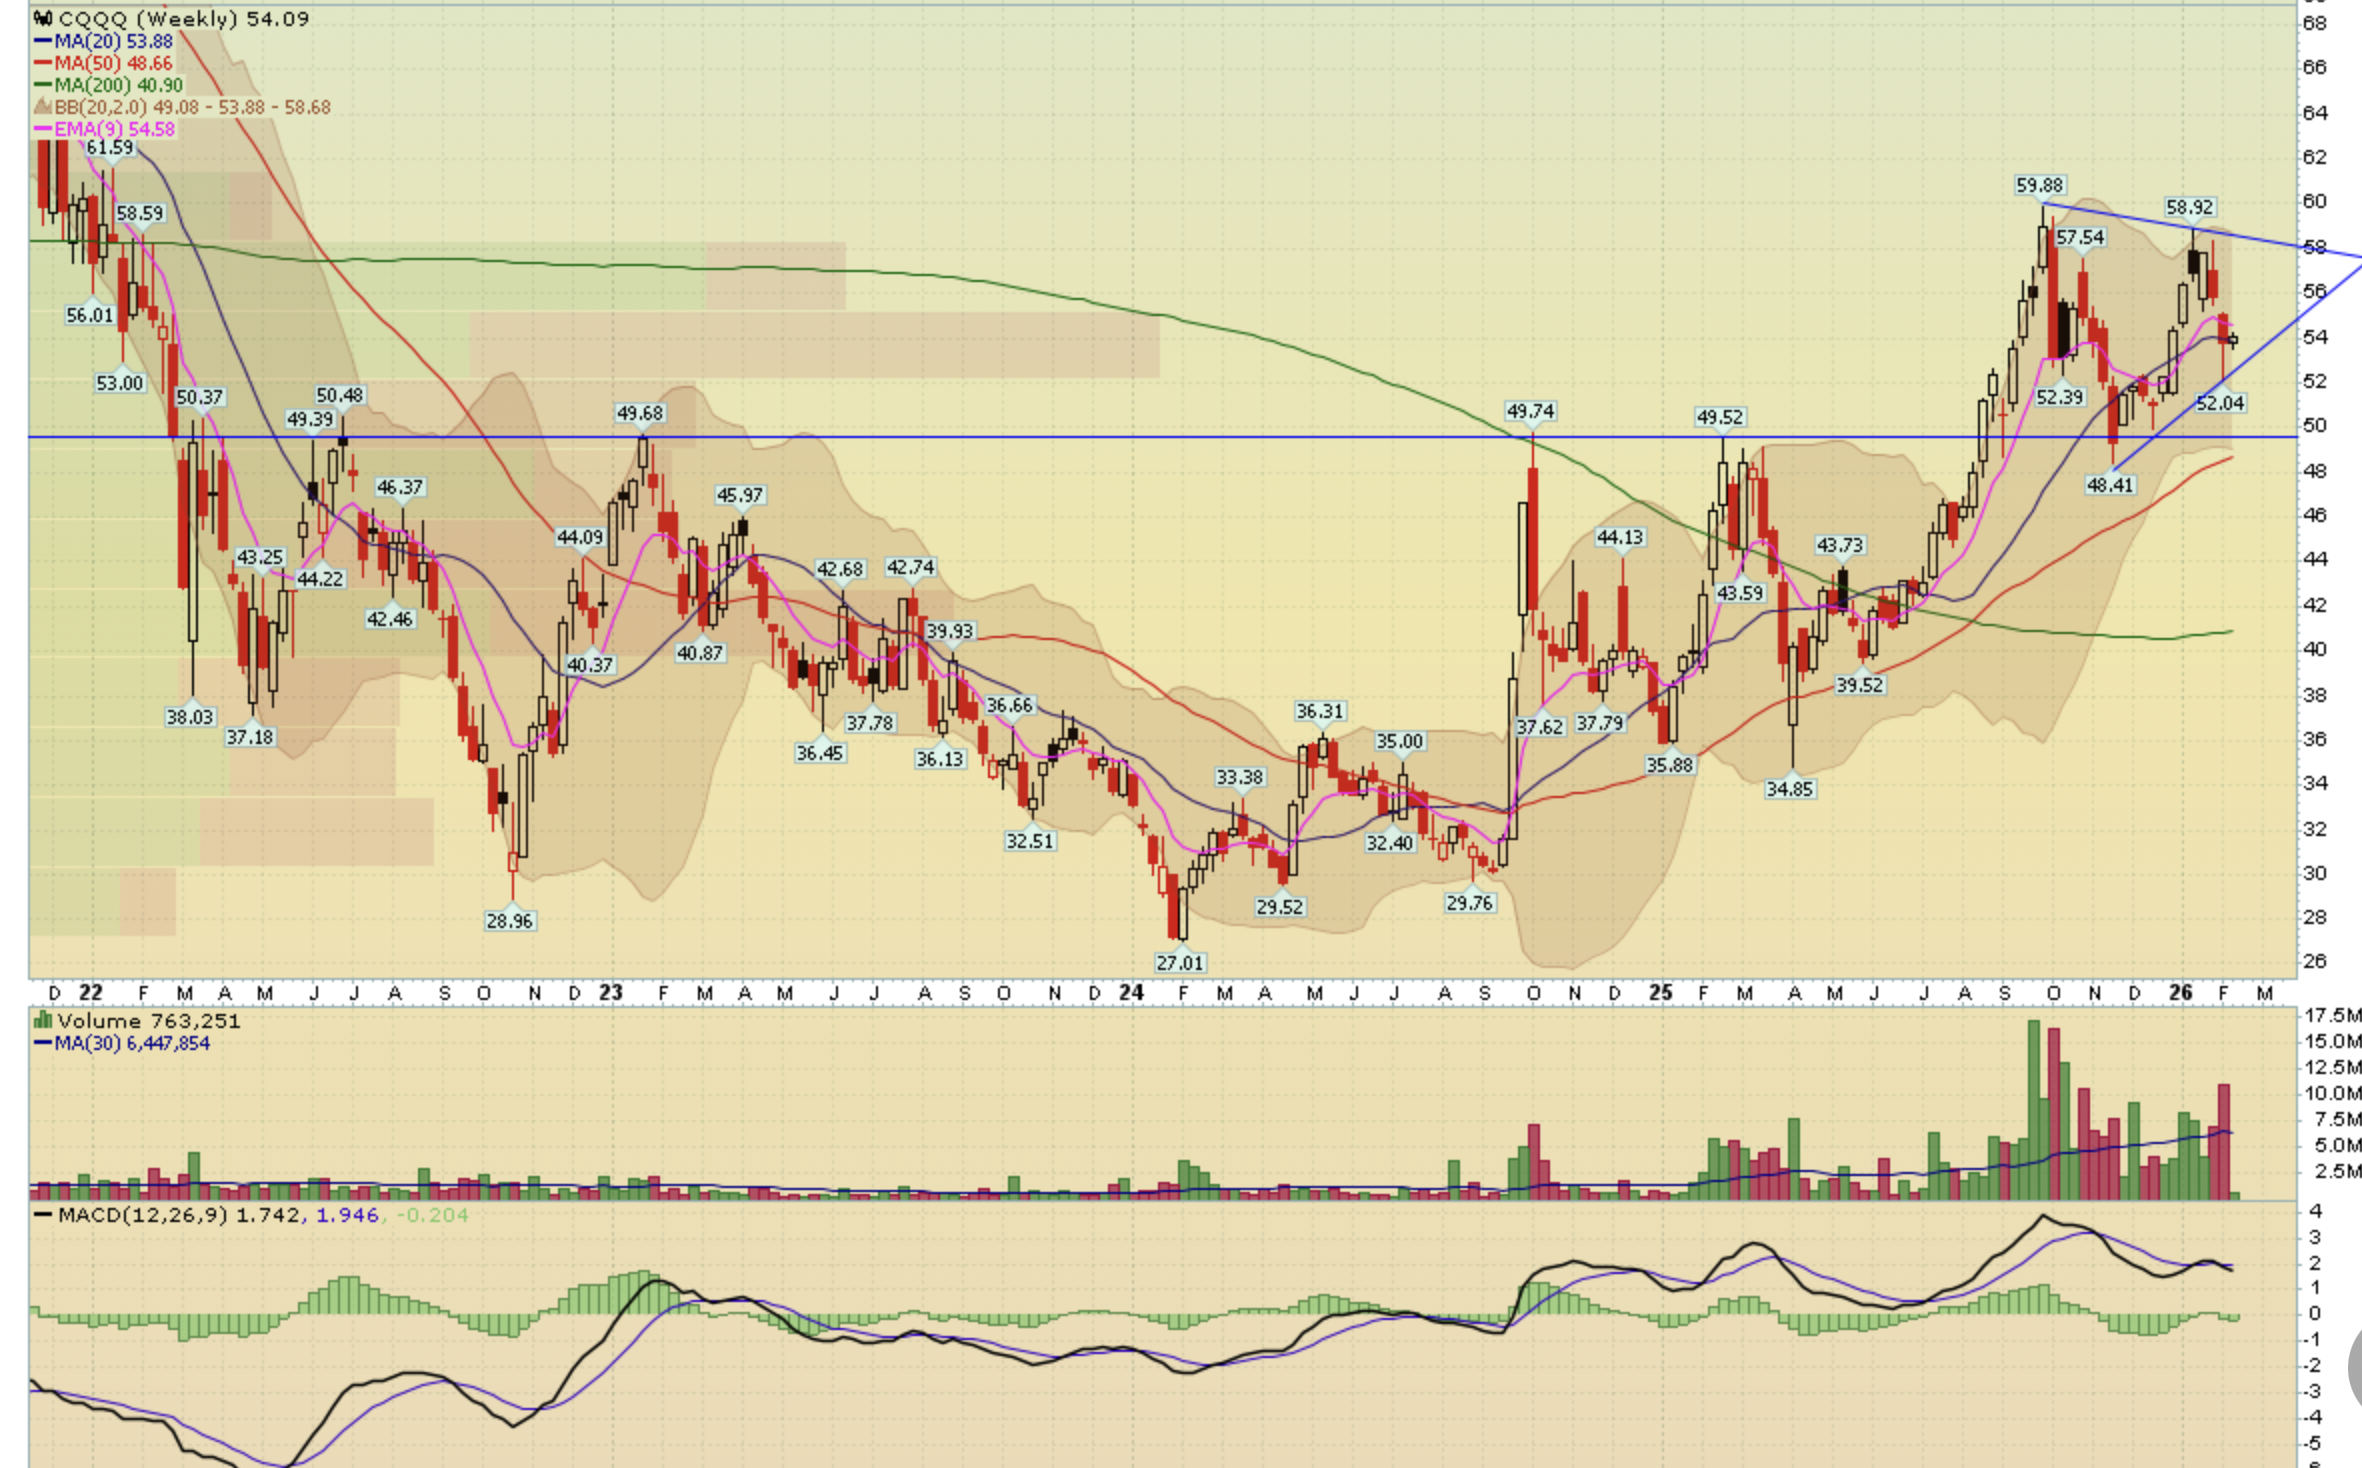This screenshot has width=2362, height=1468.
Task: Select the 23 year marker on time axis
Action: [611, 993]
